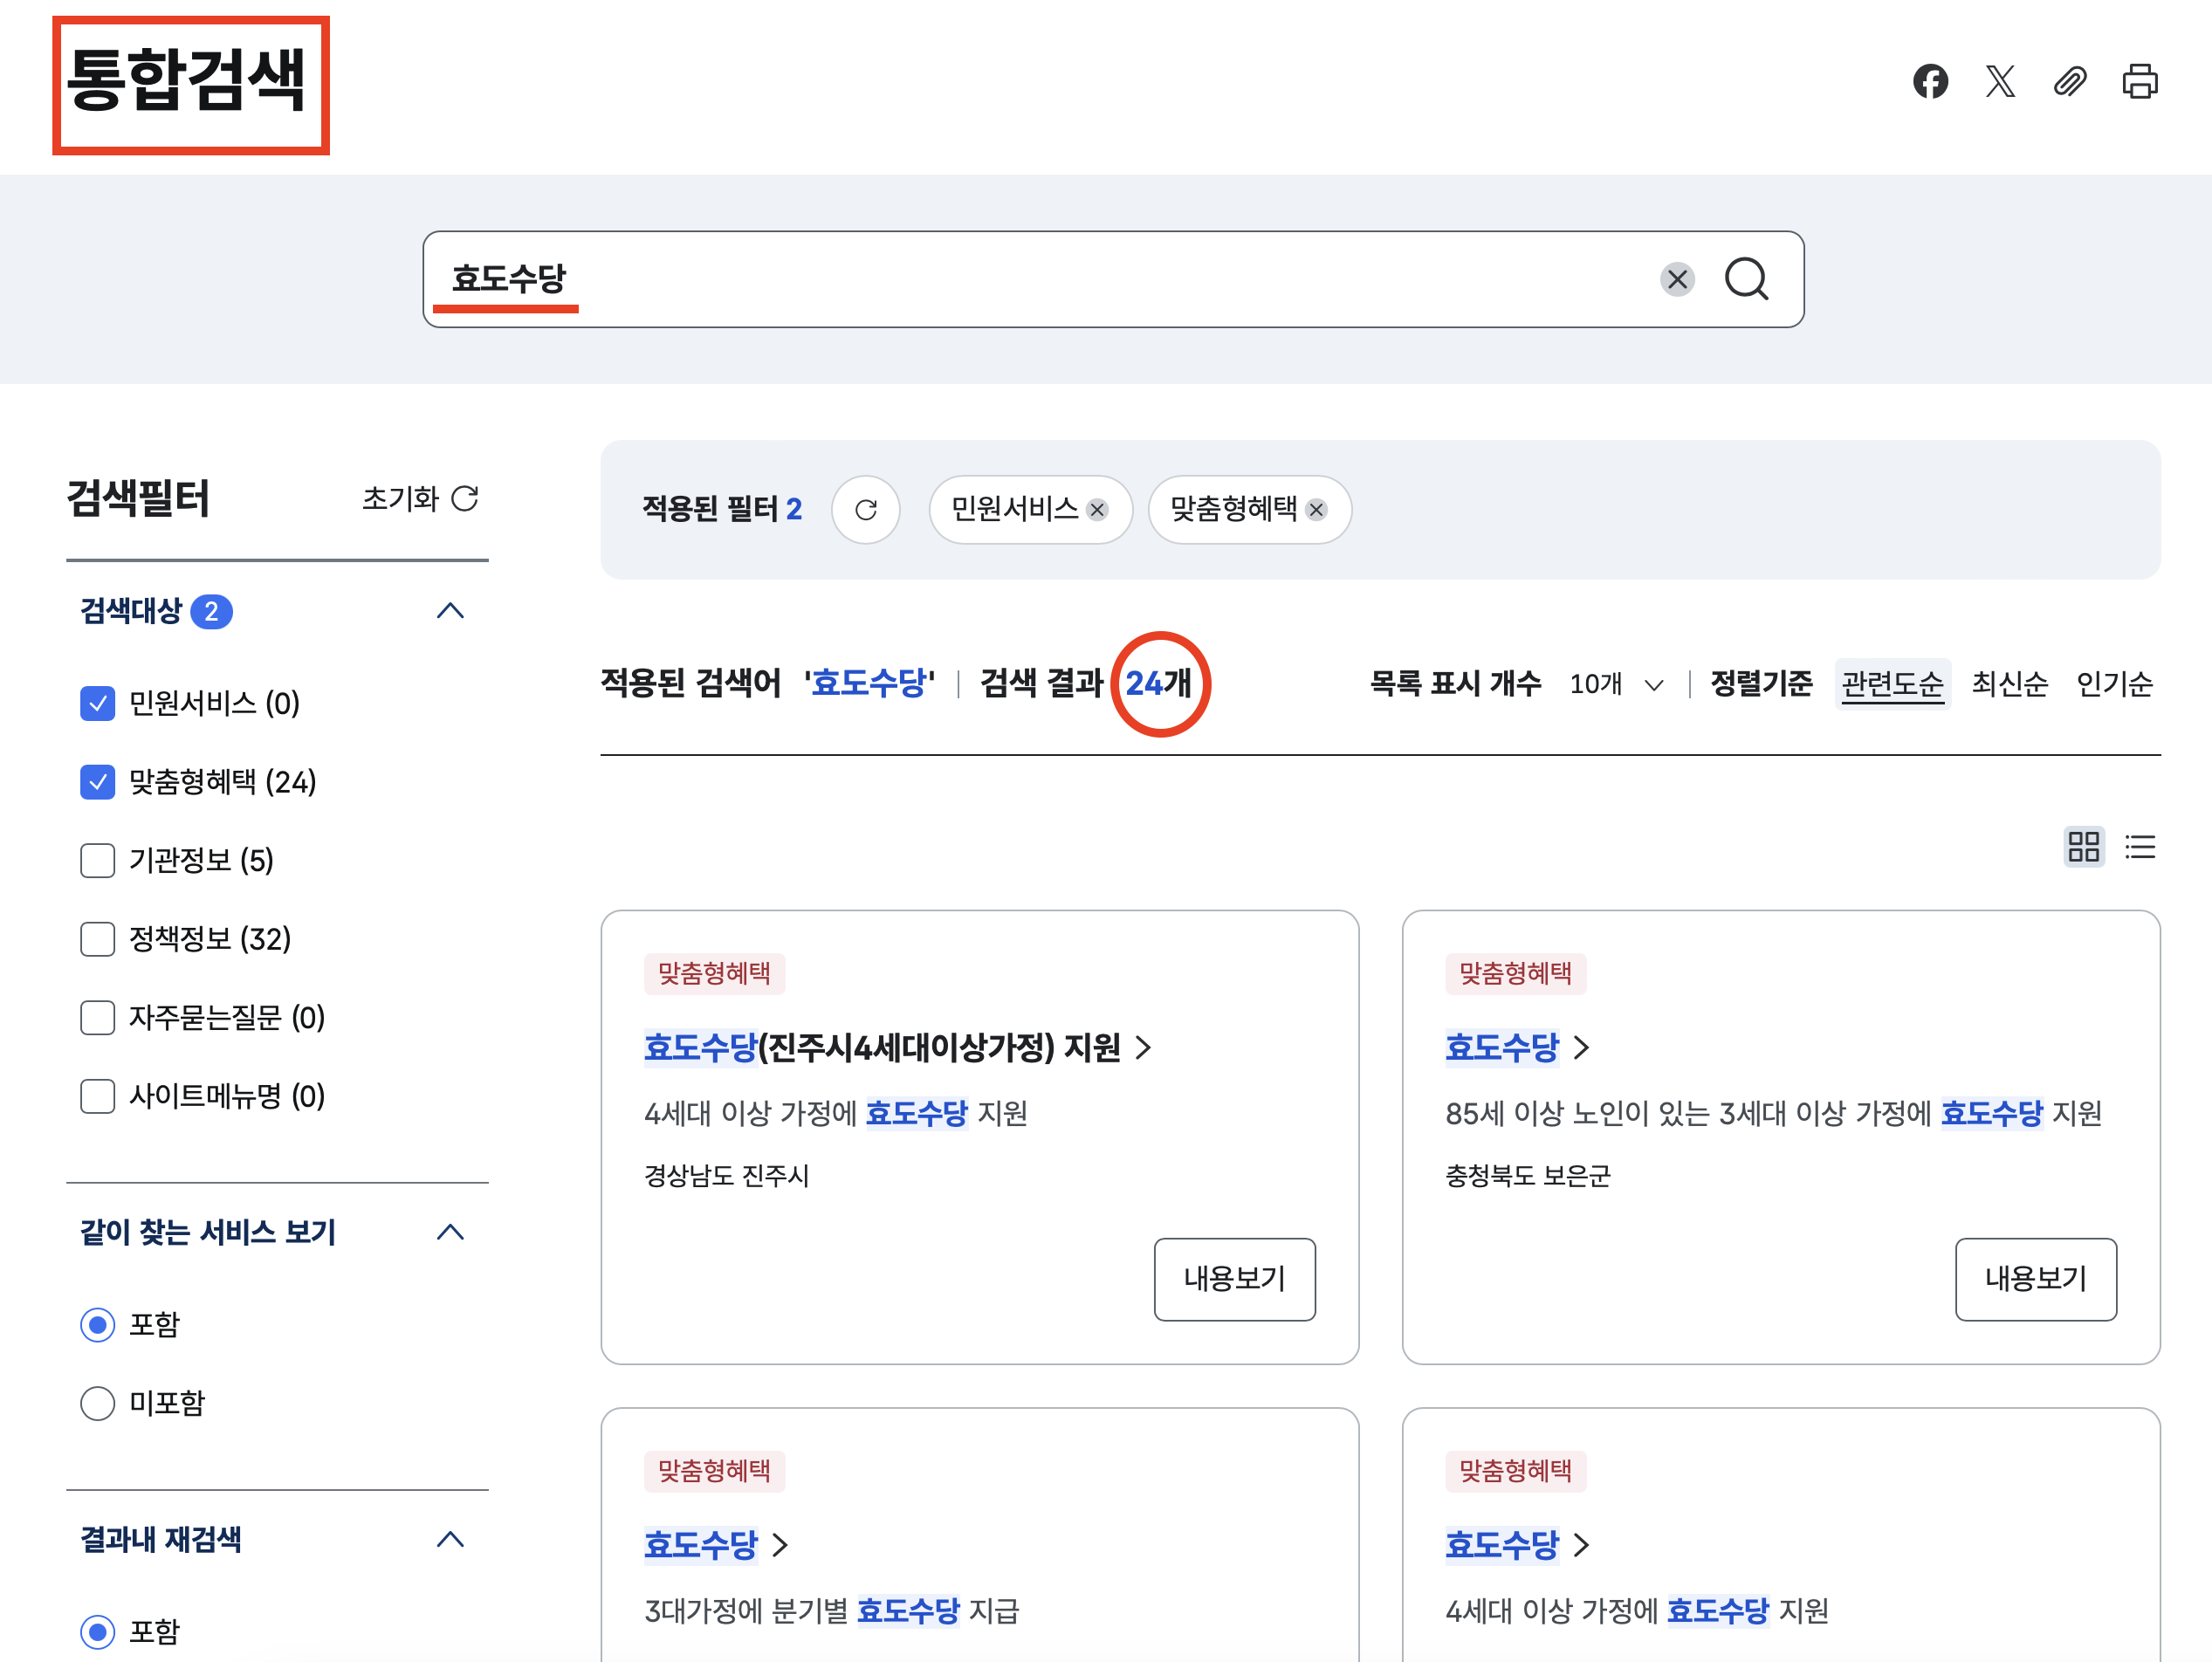Click the 검색대상 heading label
Screen dimensions: 2212x1662
click(x=131, y=611)
